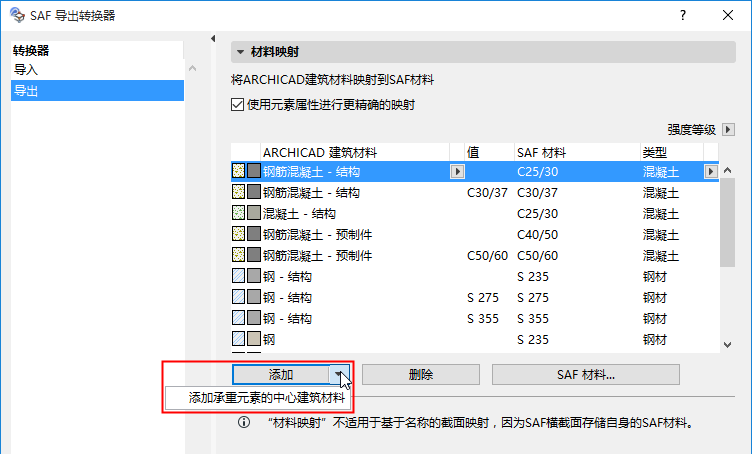The height and width of the screenshot is (454, 752).
Task: Select 钢筋混凝土 - 预制件 row mapped to C40/50
Action: coord(475,234)
